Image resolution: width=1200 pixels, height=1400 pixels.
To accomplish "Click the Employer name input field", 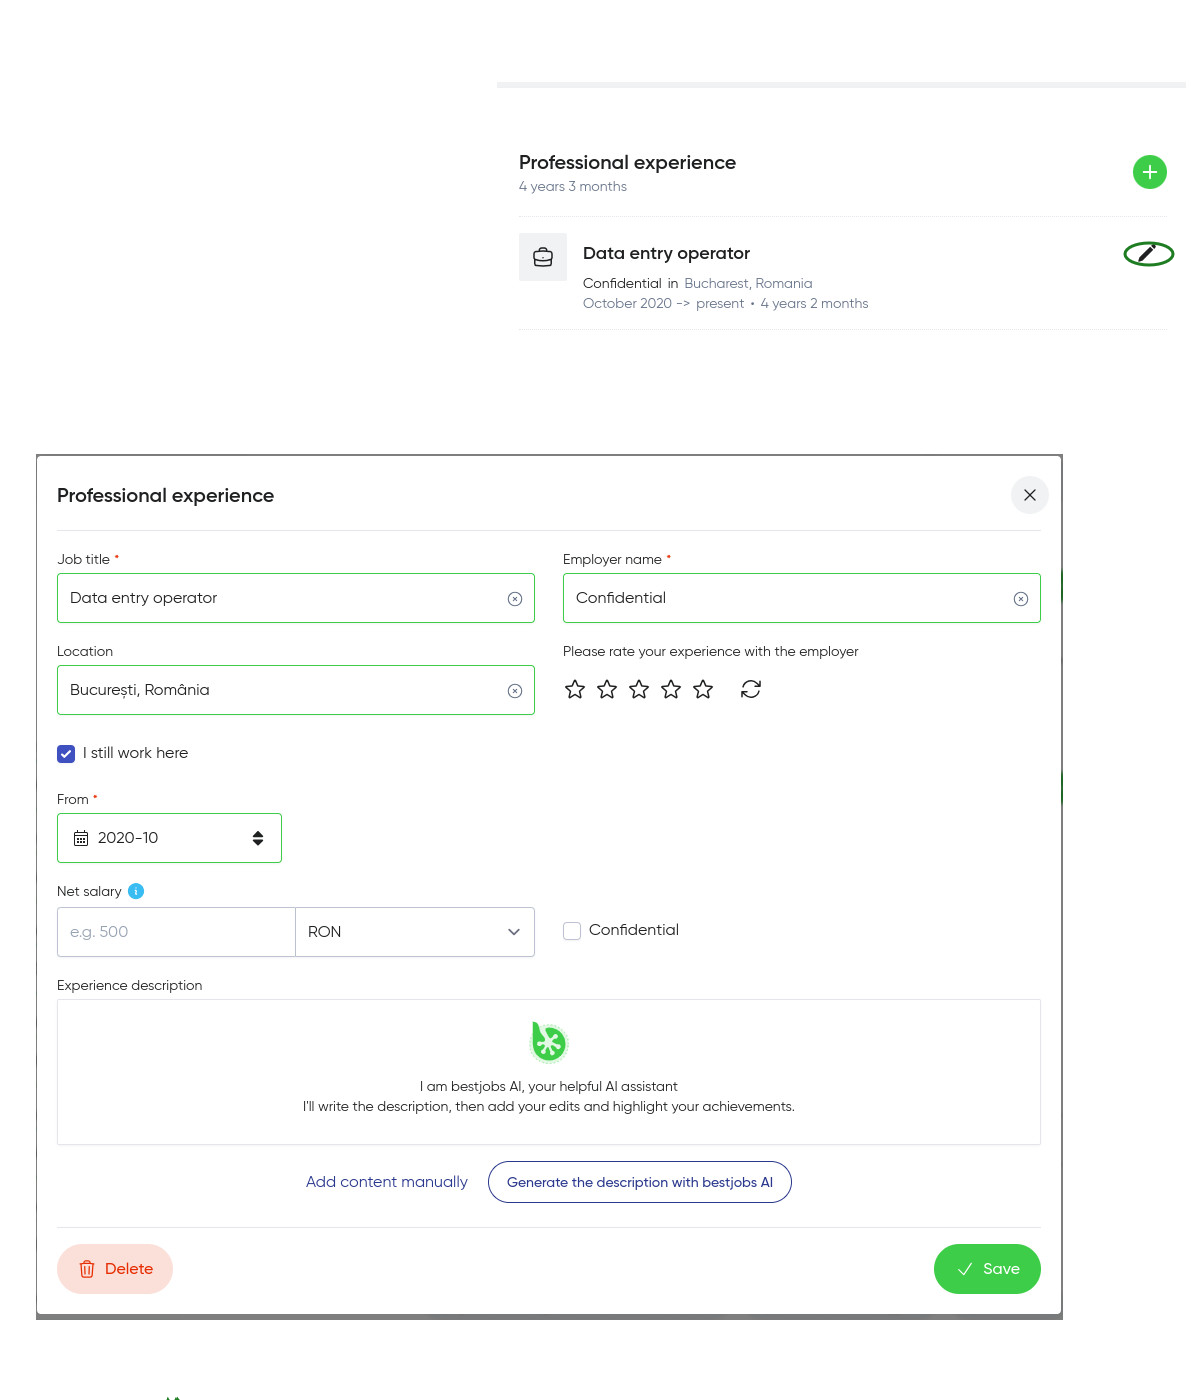I will pyautogui.click(x=802, y=598).
